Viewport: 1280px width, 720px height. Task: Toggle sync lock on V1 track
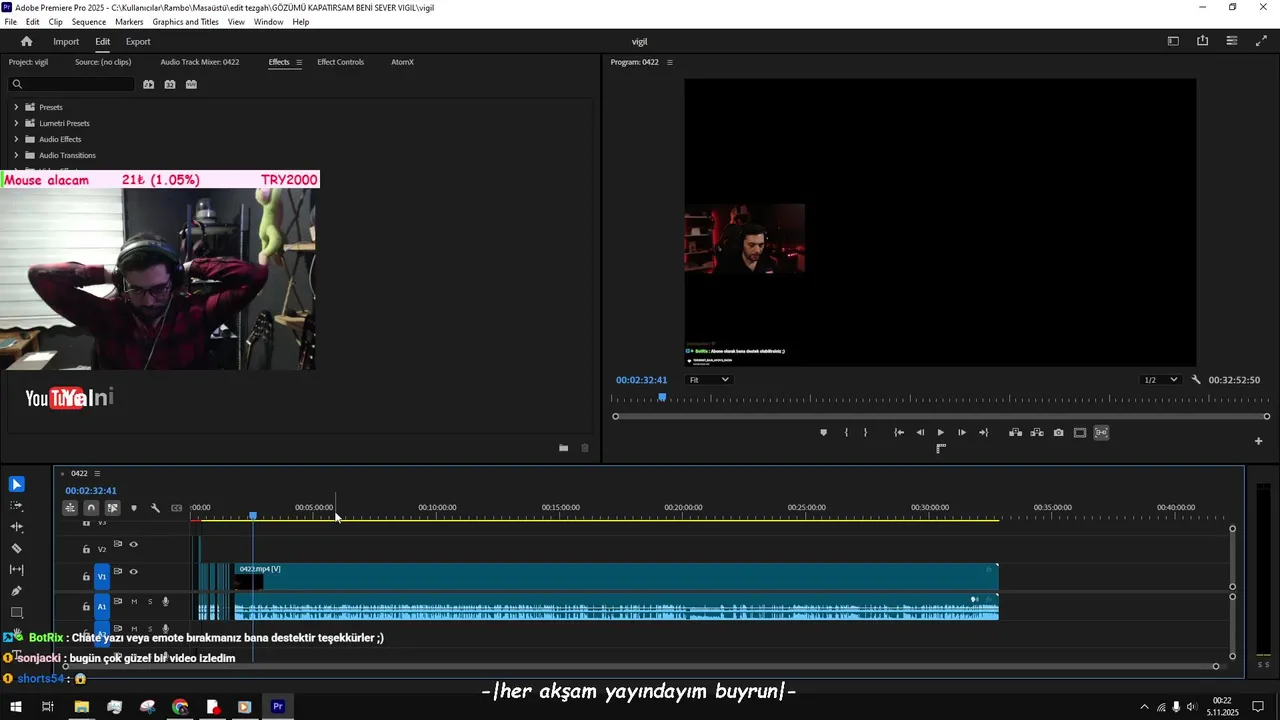118,572
